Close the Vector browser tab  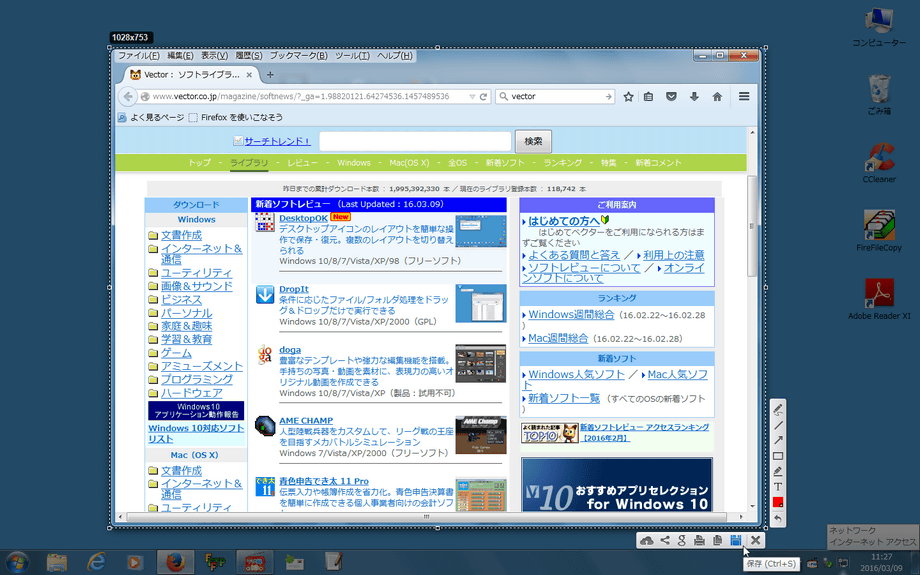point(249,75)
